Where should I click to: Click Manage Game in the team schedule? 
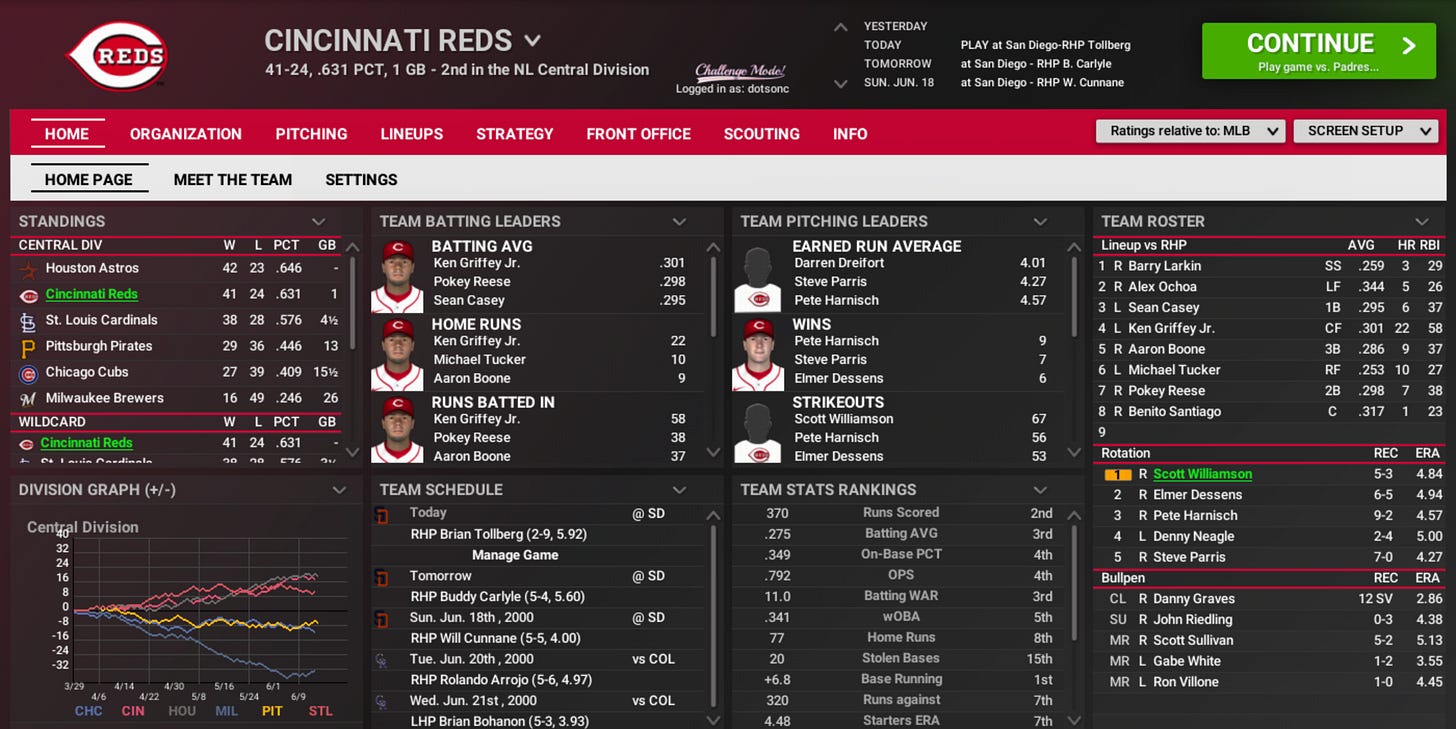(515, 555)
